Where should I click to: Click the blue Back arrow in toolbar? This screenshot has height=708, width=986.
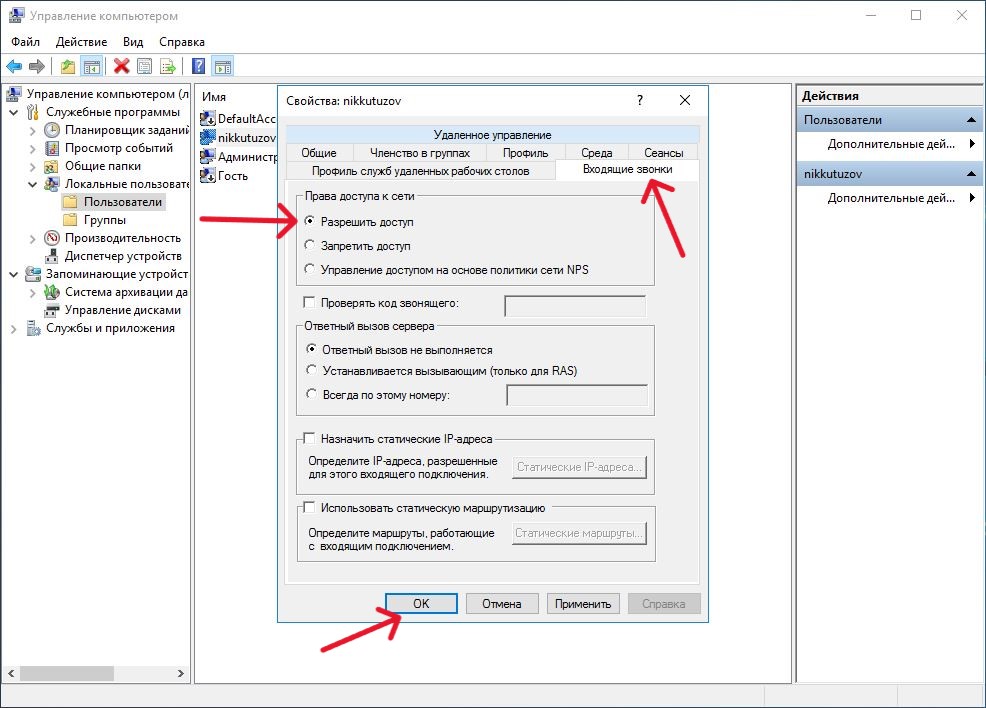(14, 67)
